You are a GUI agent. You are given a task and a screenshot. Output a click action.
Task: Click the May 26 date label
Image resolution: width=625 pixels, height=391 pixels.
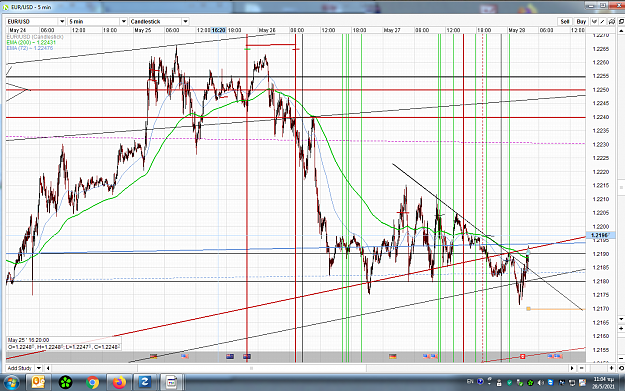(x=267, y=30)
